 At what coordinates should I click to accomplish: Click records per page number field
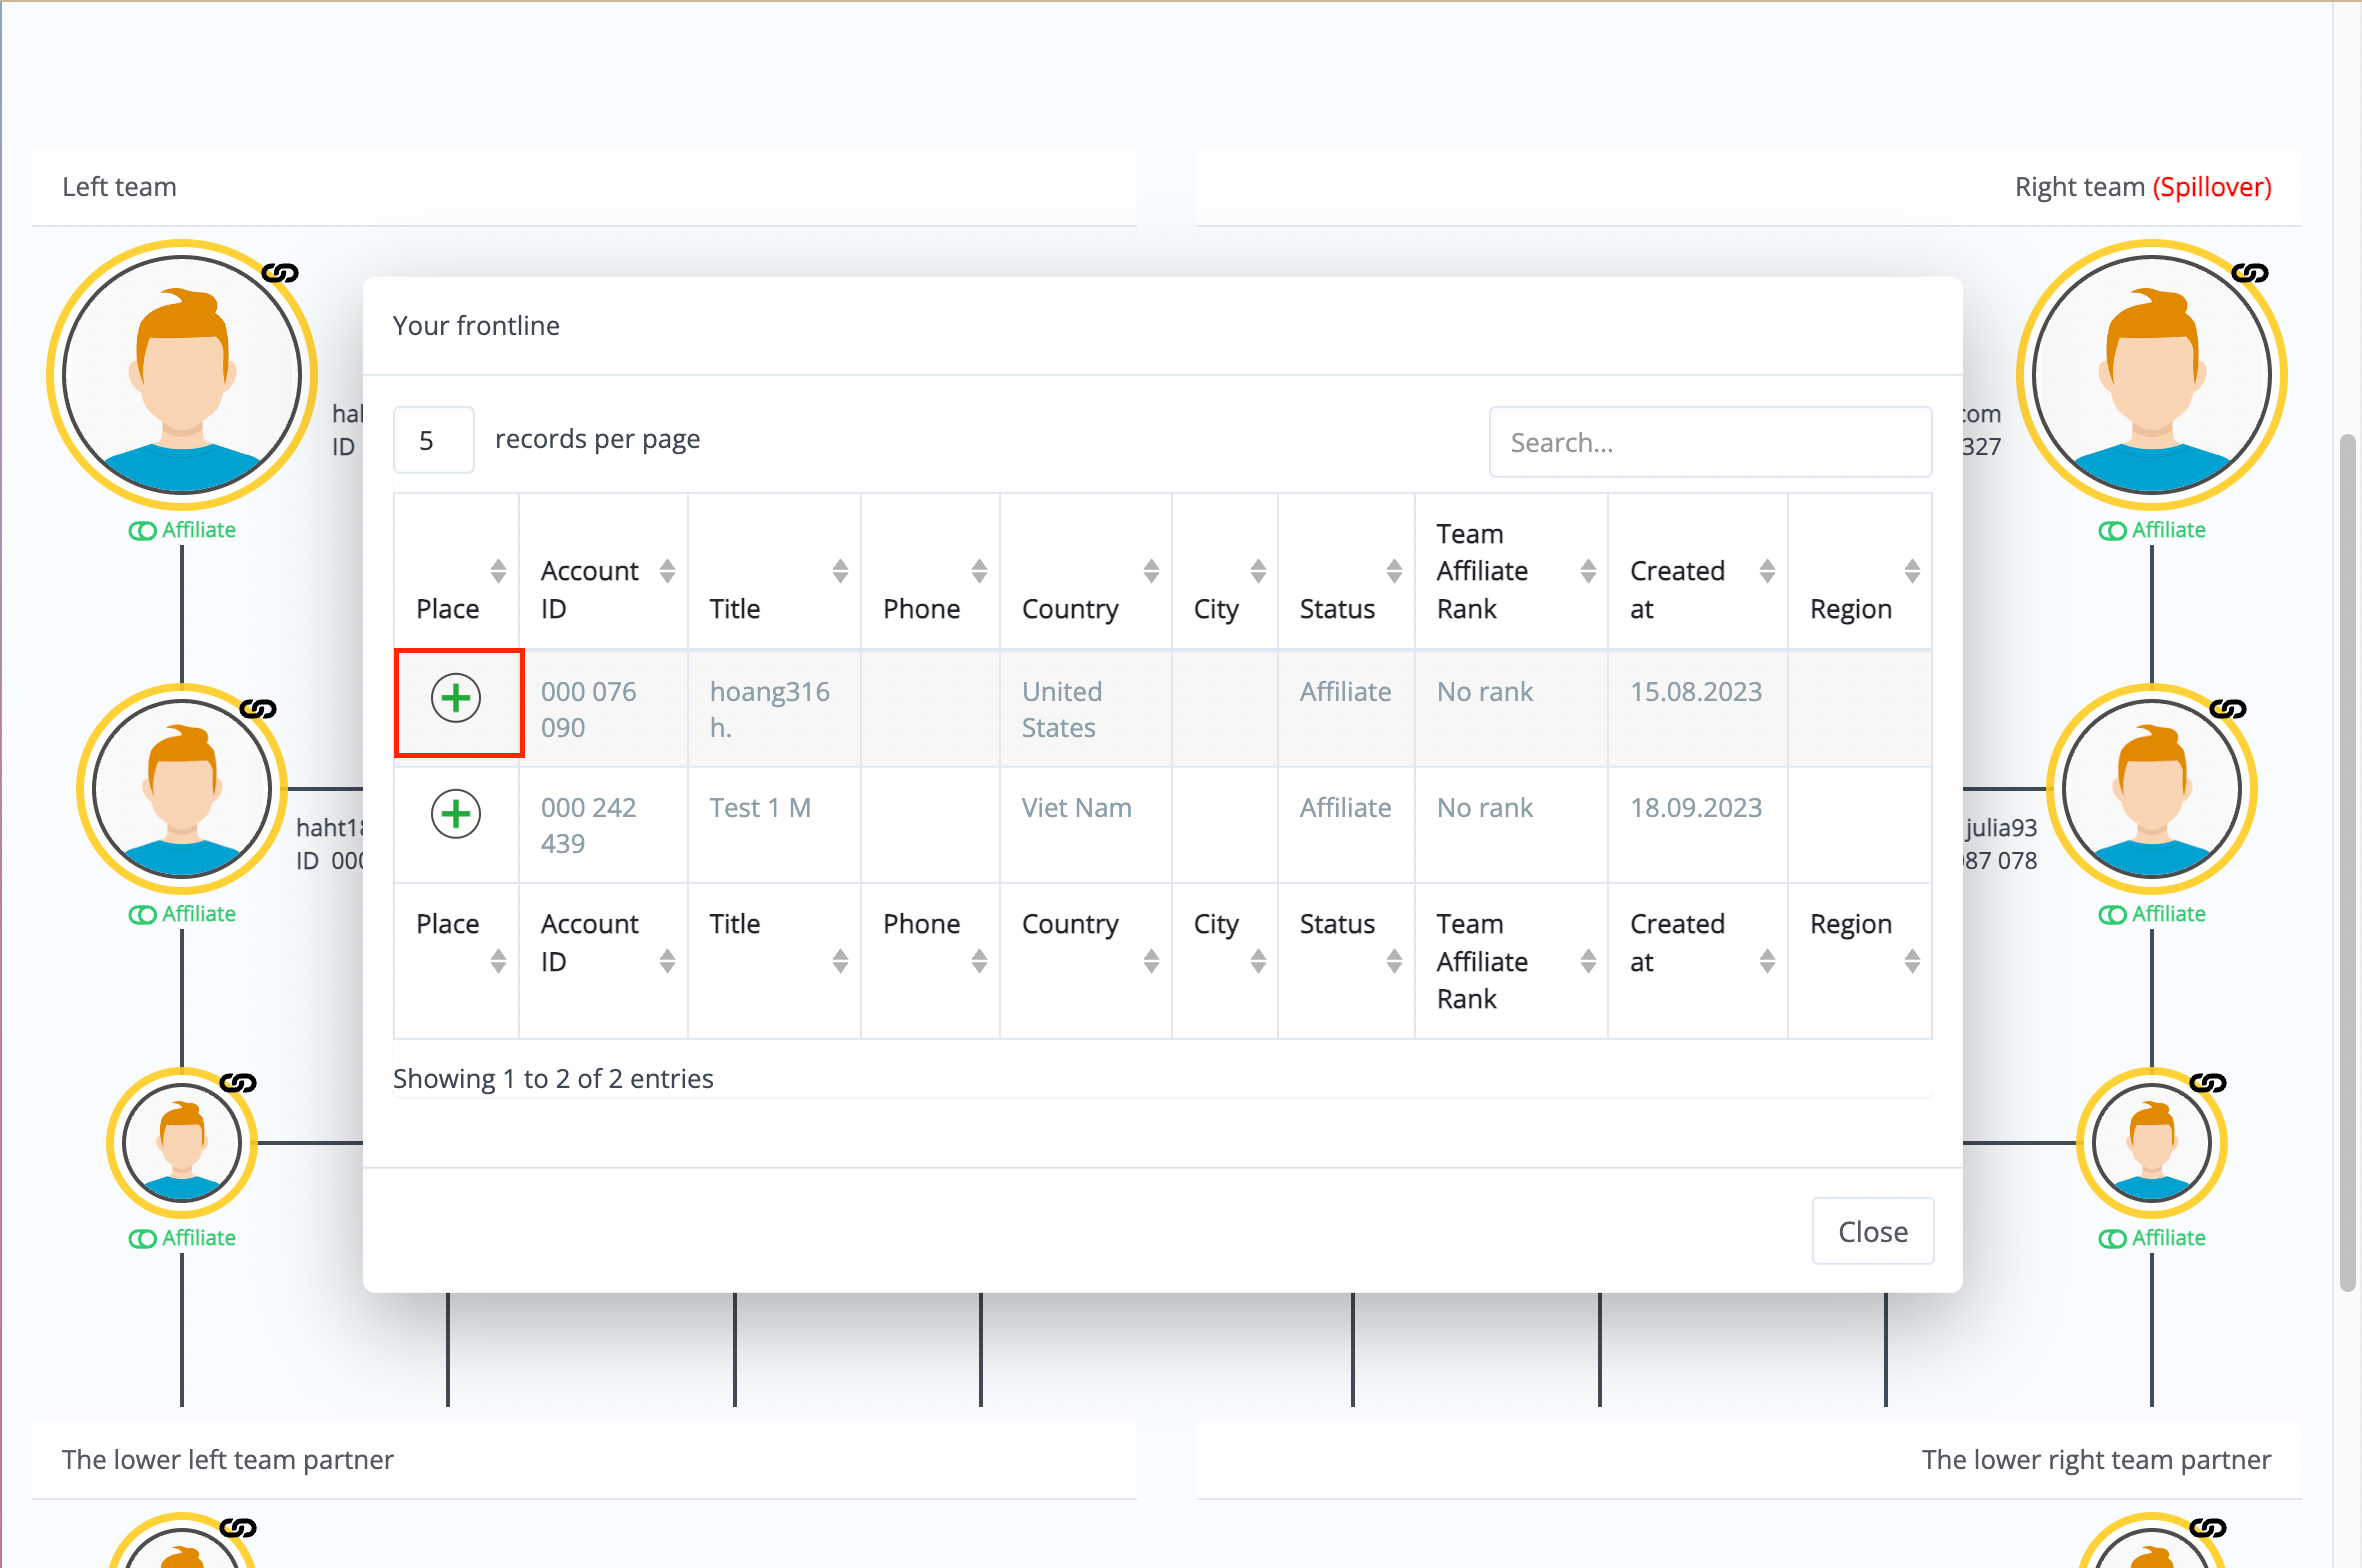(x=433, y=440)
